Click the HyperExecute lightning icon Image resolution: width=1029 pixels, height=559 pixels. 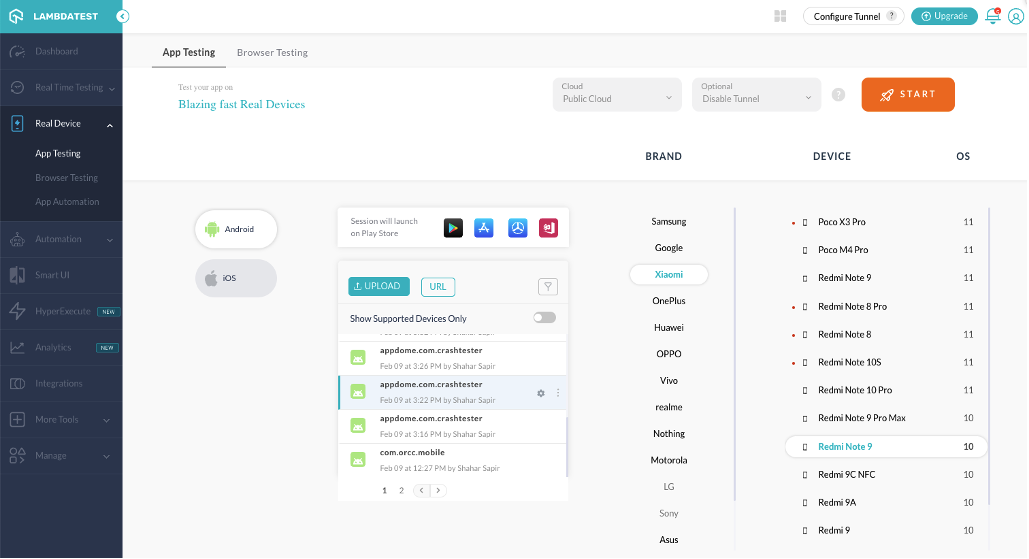(x=18, y=311)
